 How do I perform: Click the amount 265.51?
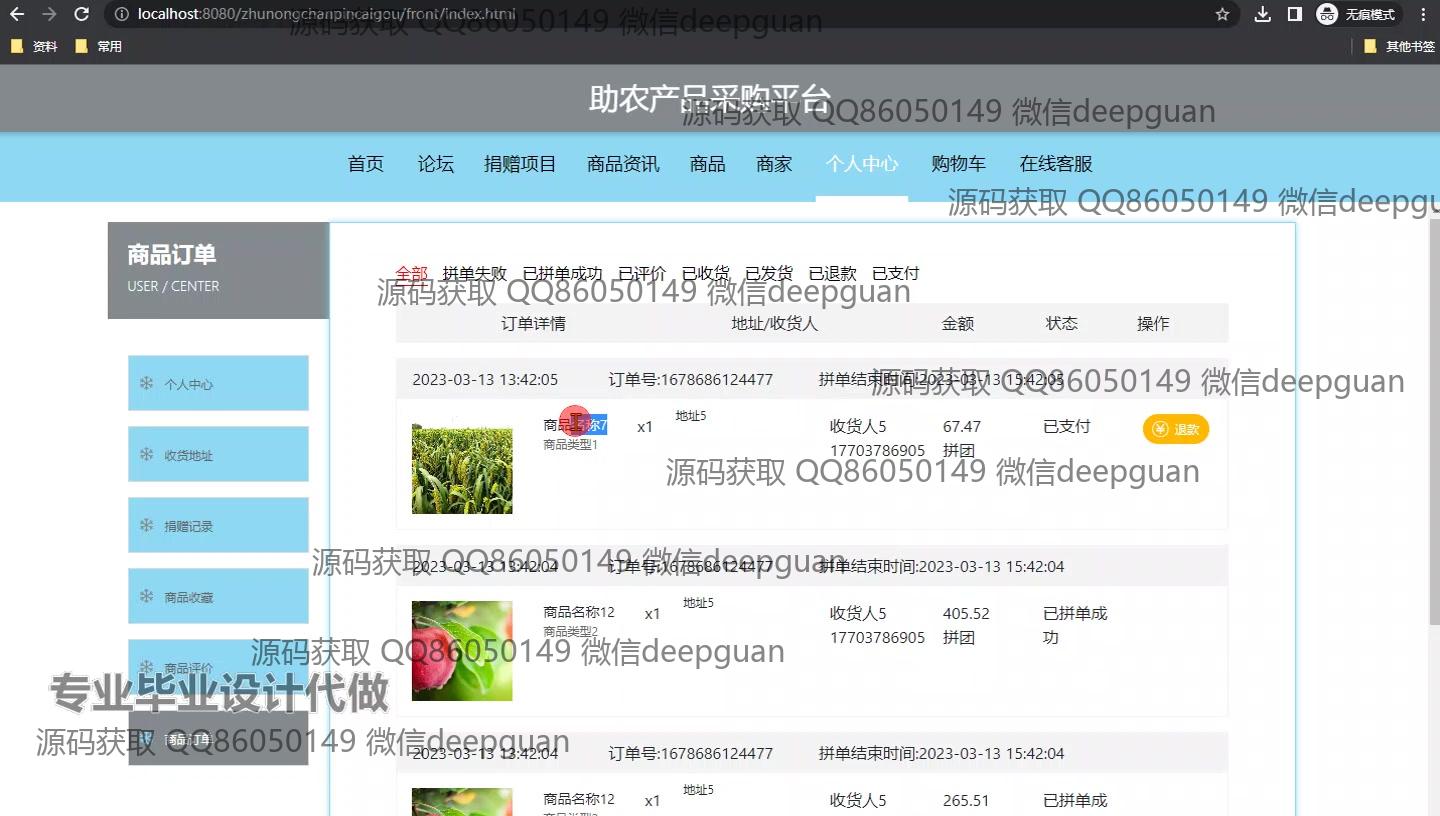[x=966, y=800]
